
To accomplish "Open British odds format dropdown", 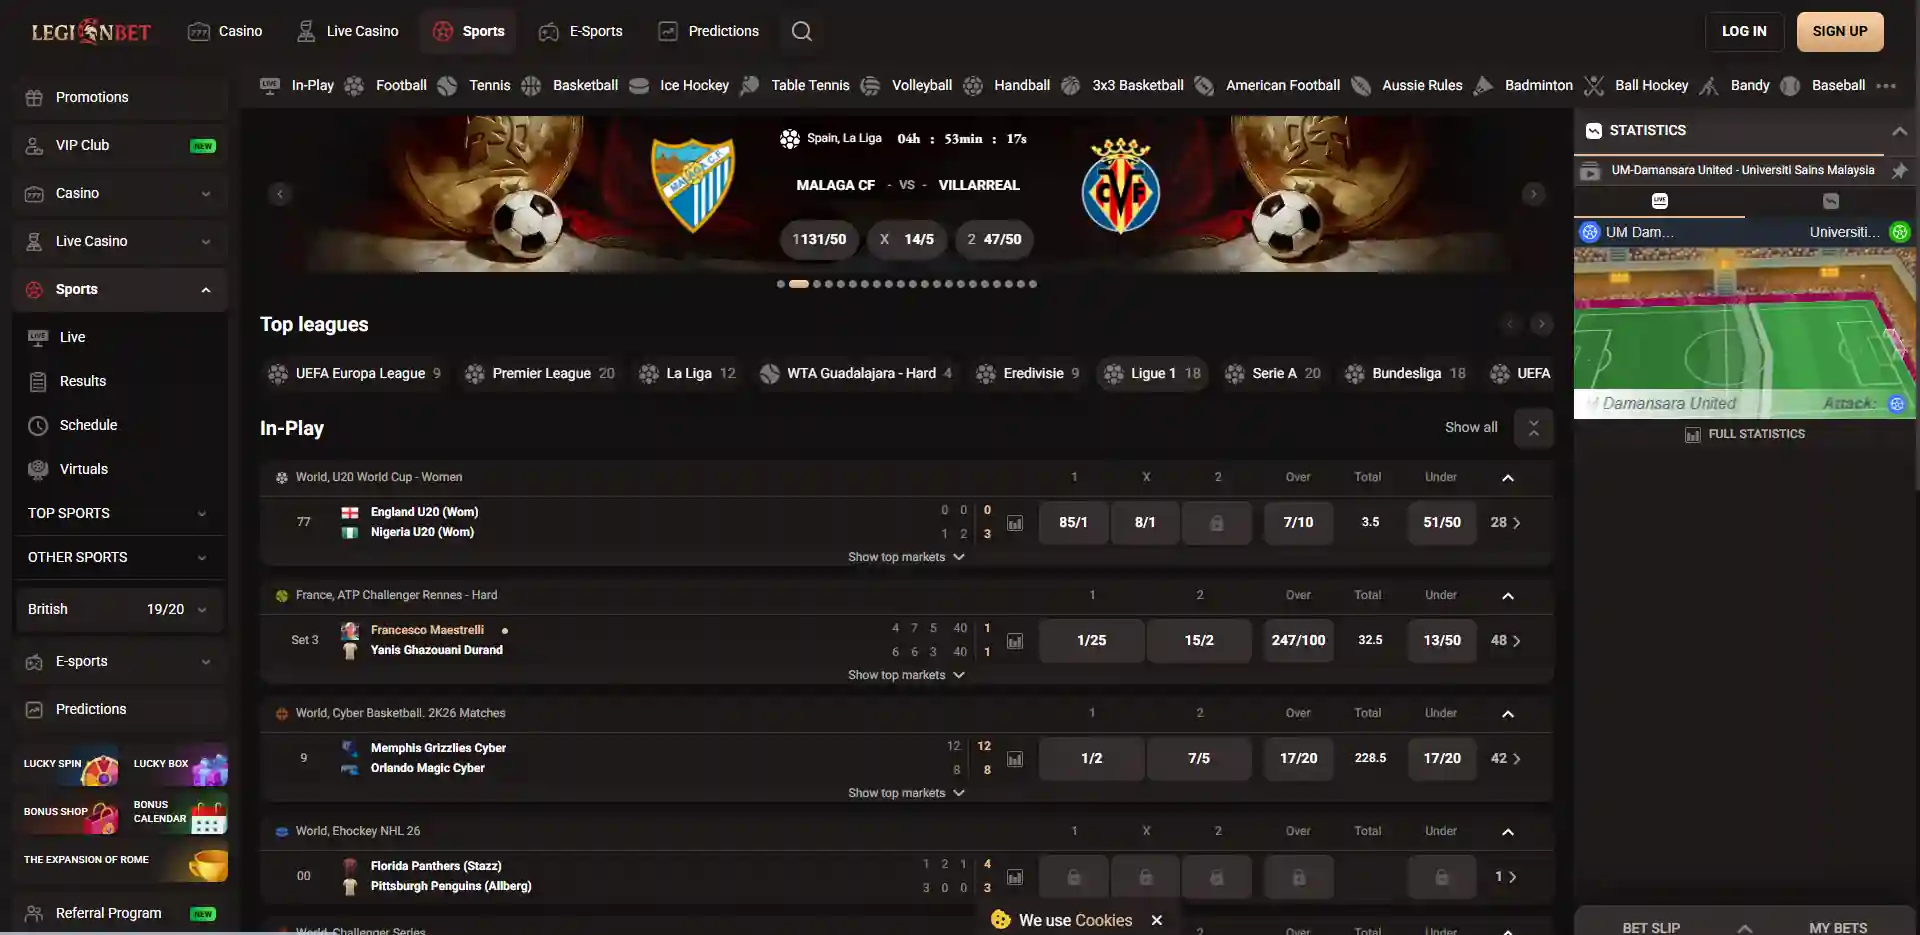I will click(x=120, y=609).
